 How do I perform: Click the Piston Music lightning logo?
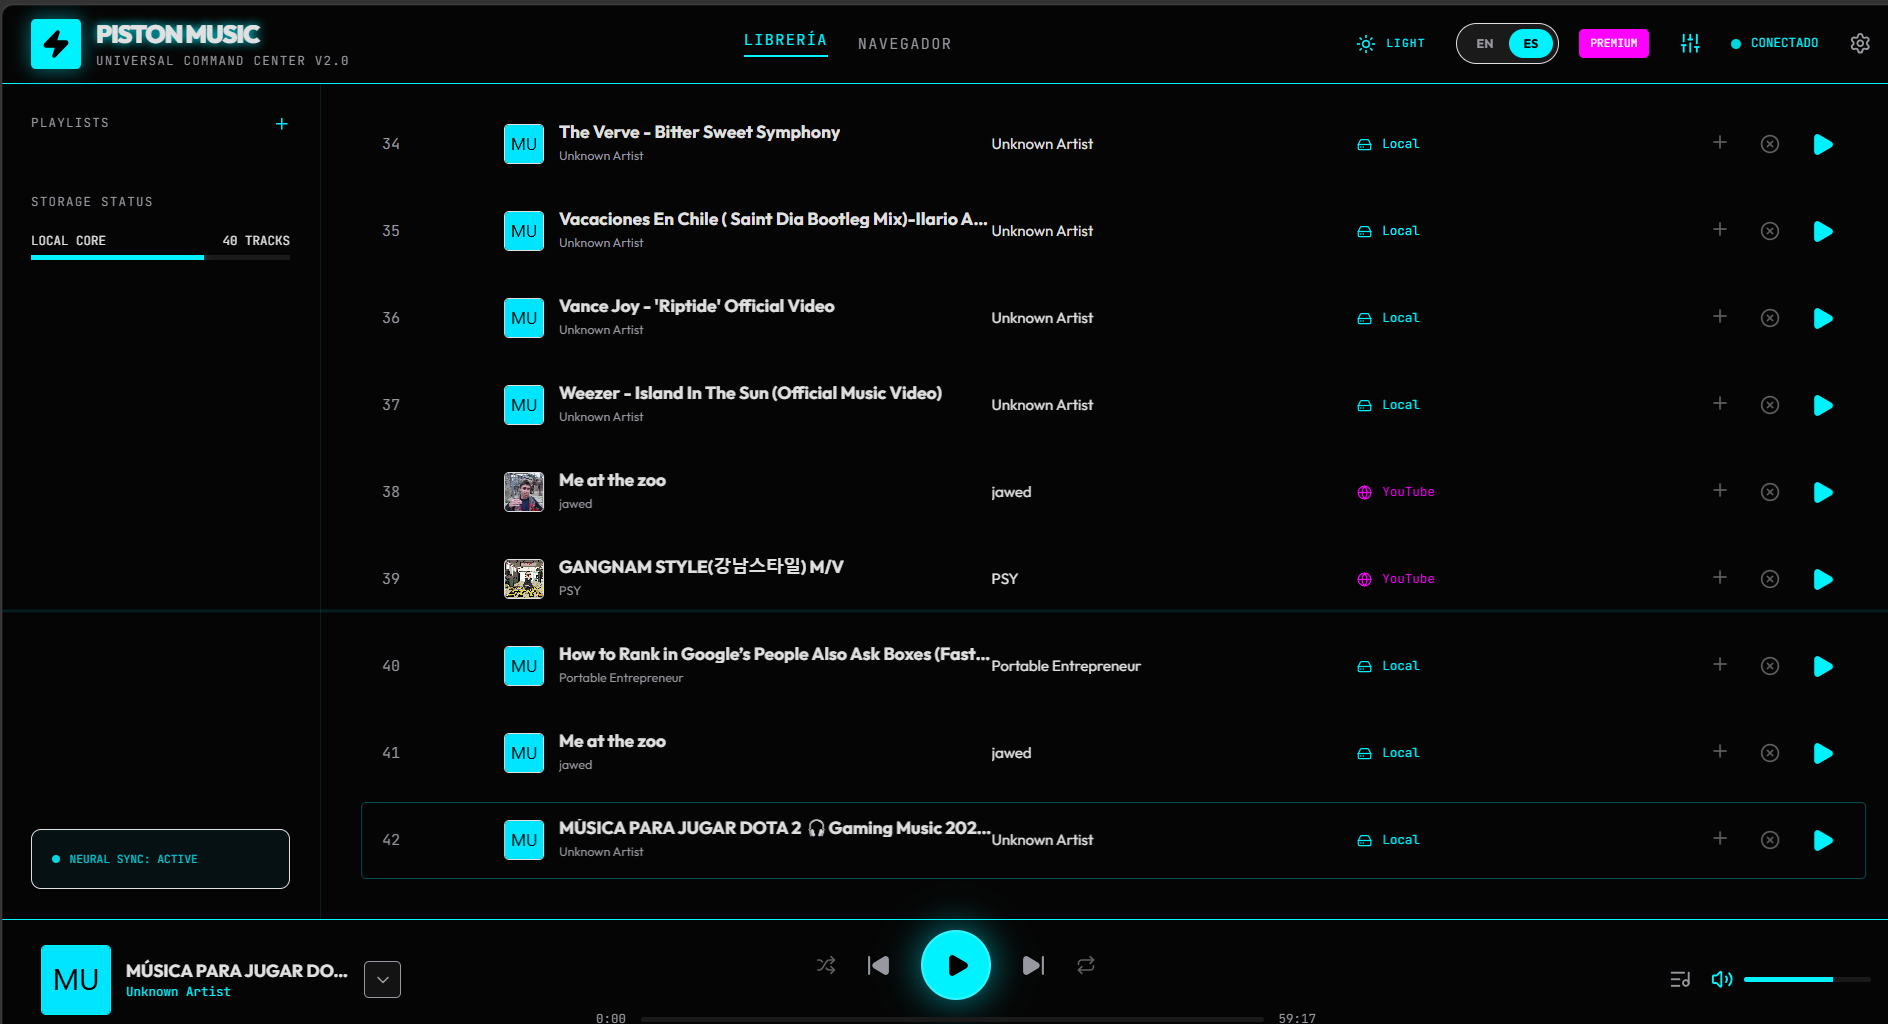click(x=56, y=44)
